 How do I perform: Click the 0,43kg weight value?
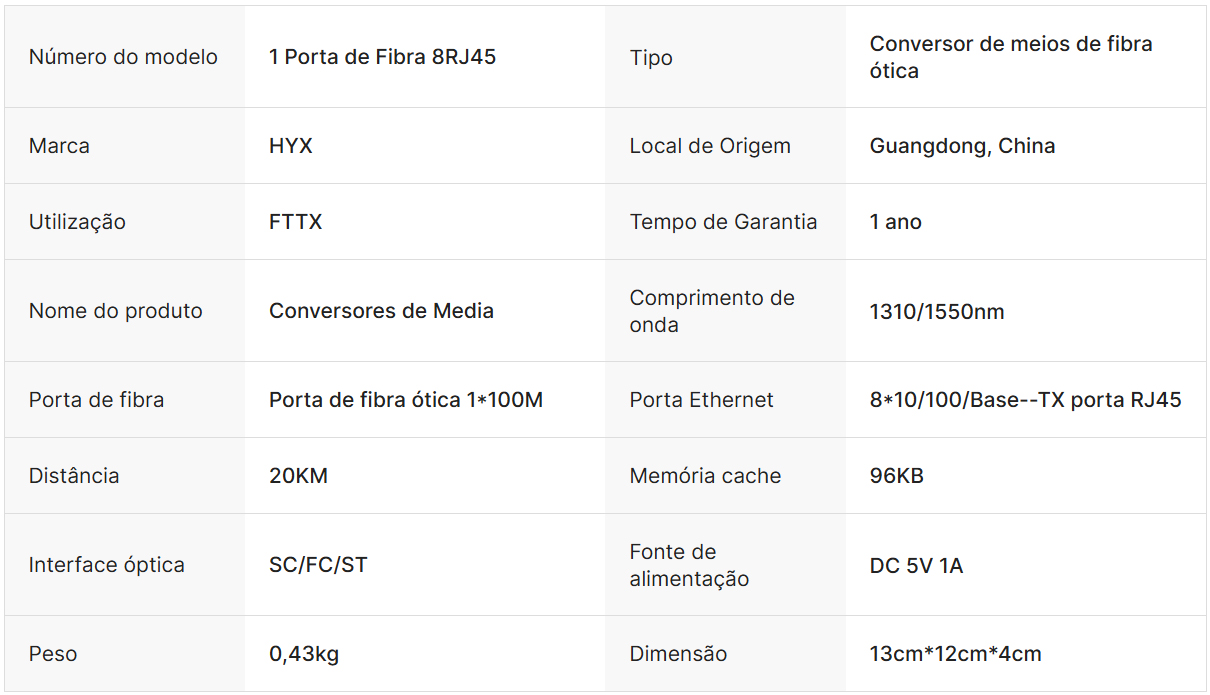pyautogui.click(x=304, y=654)
